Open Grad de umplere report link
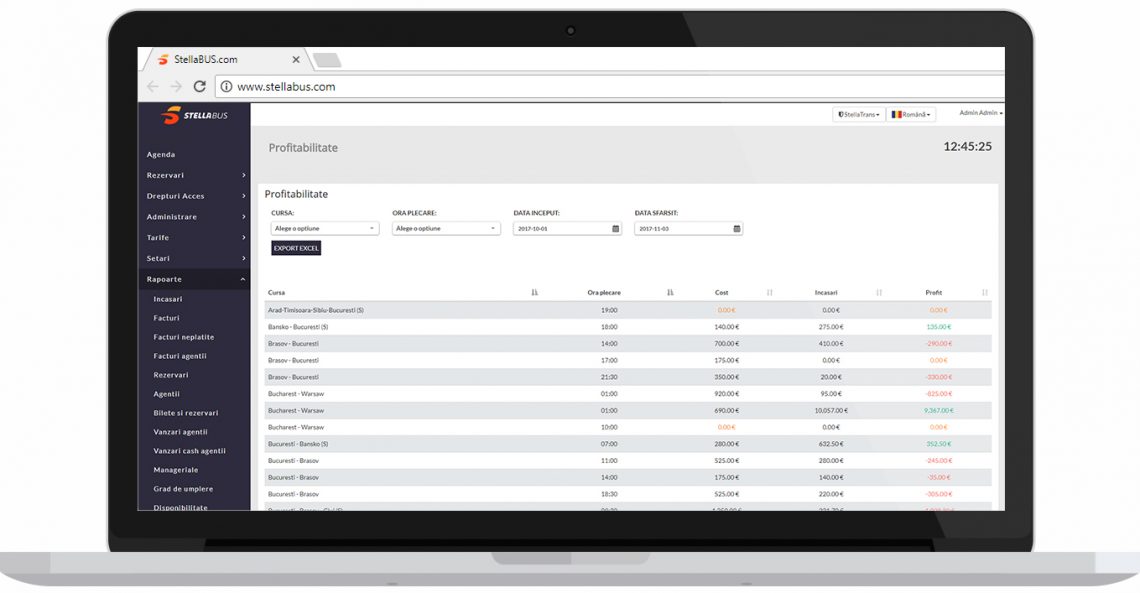Viewport: 1140px width, 593px height. [x=183, y=489]
